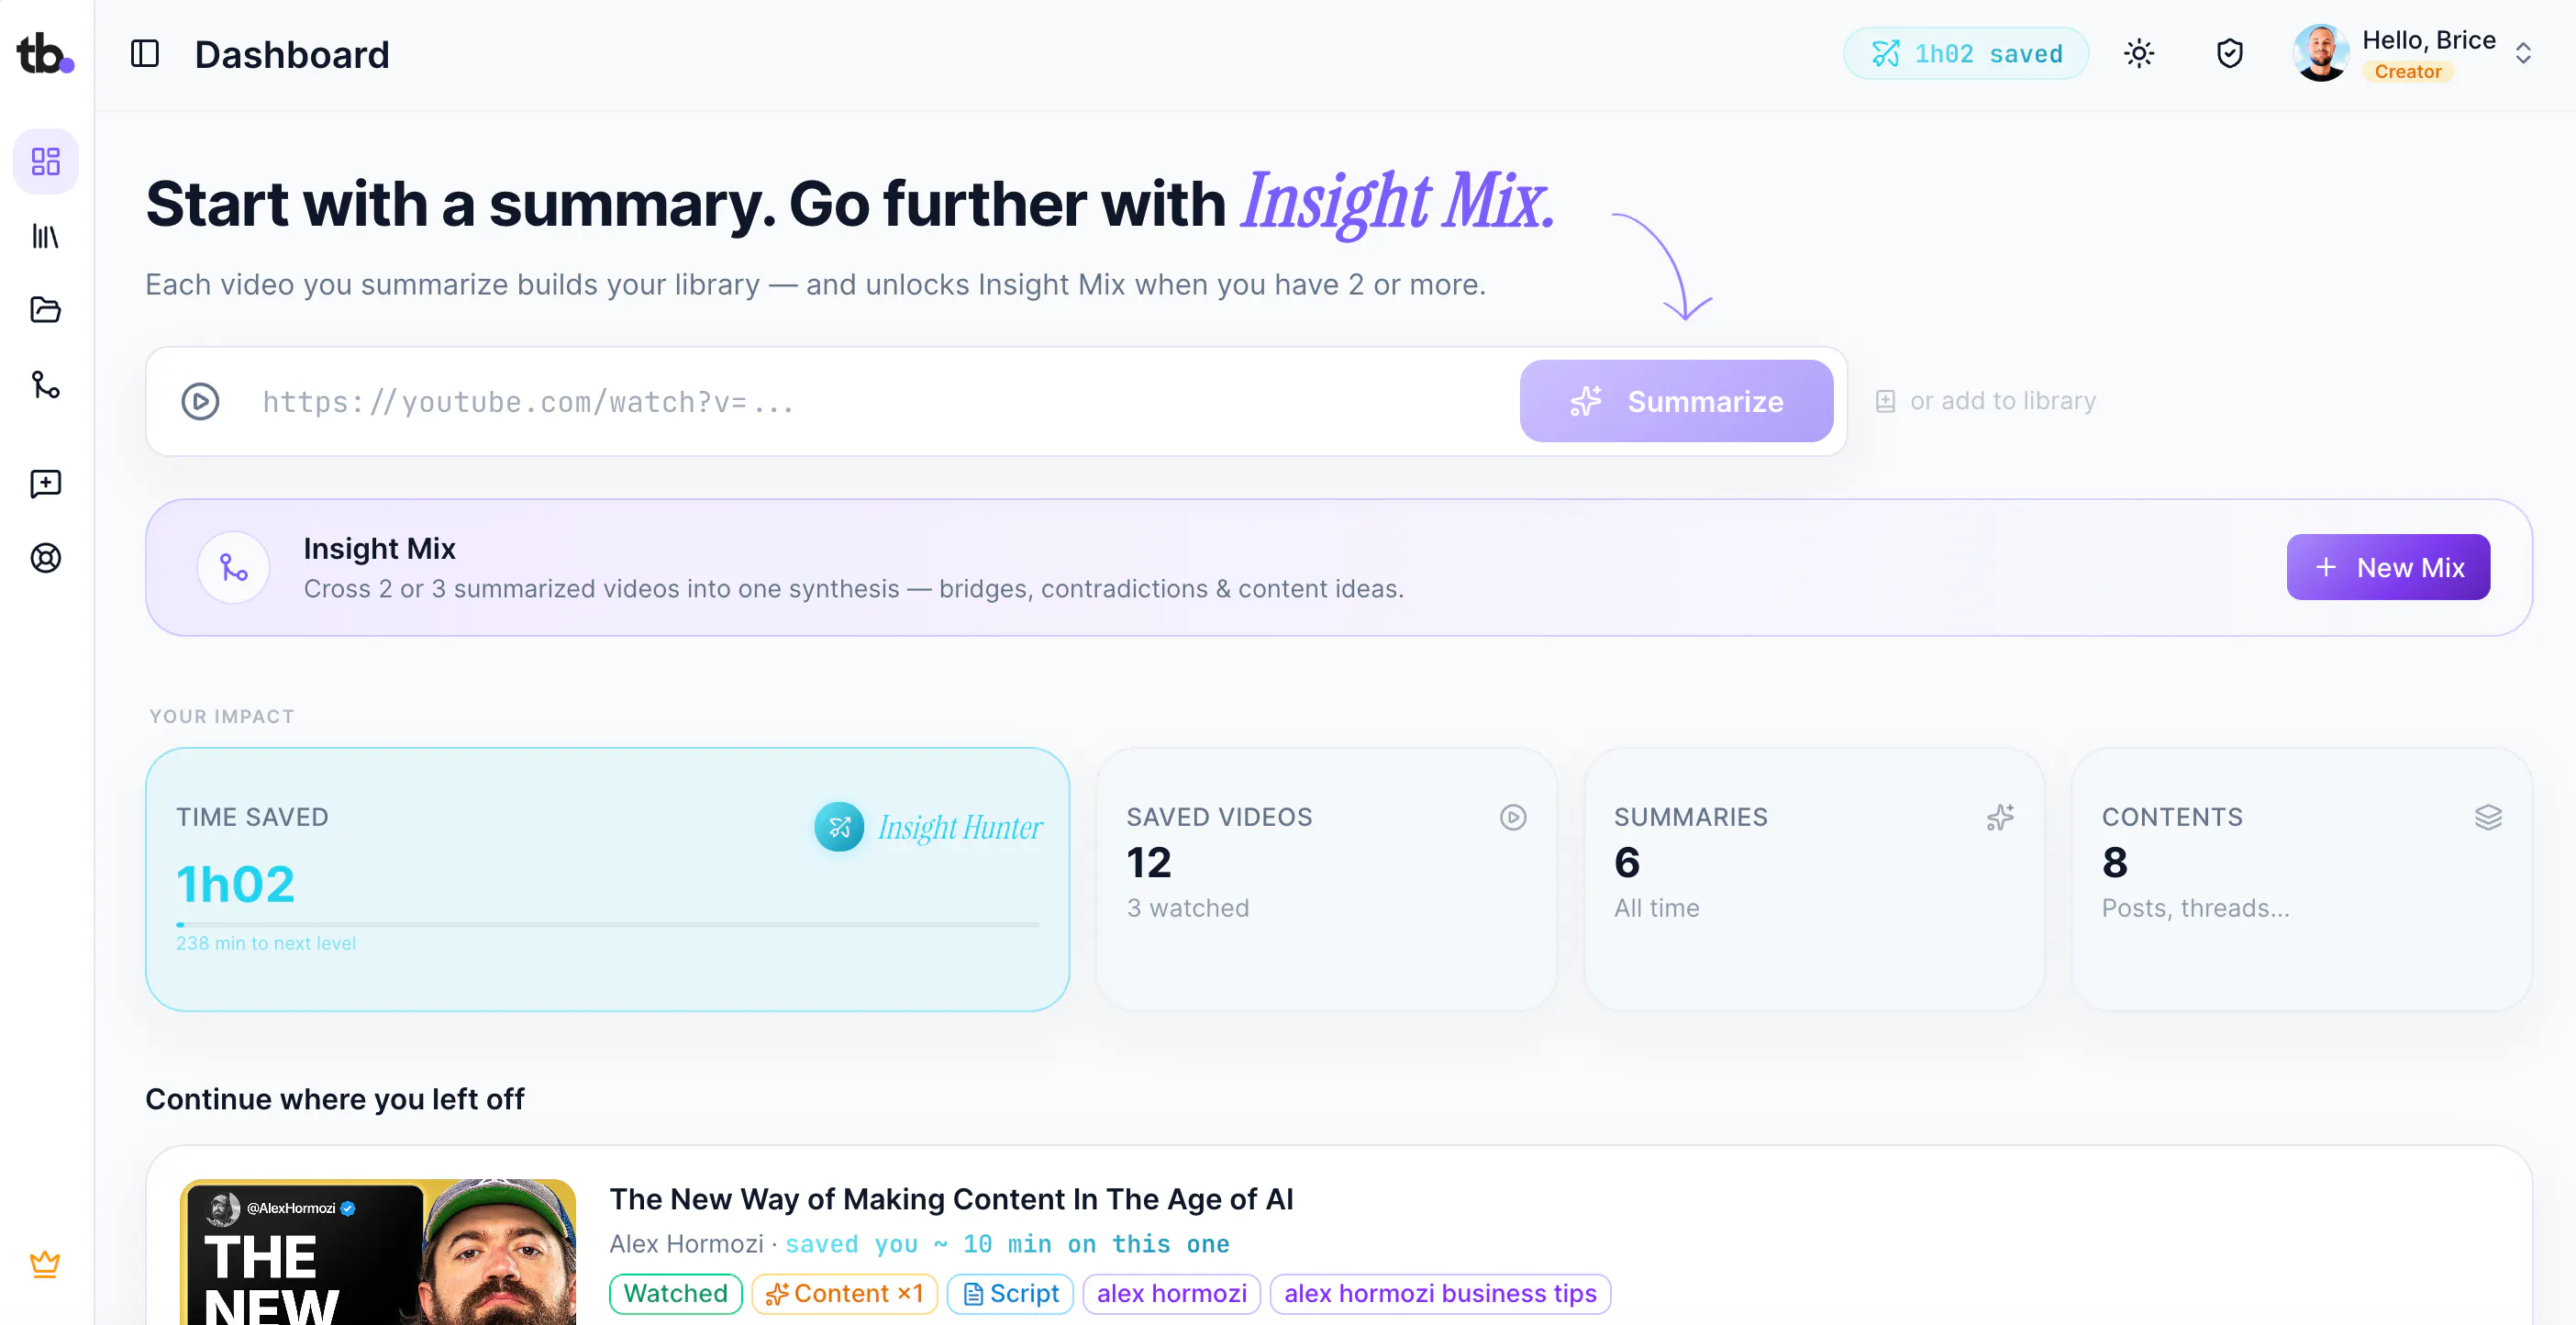Open the Alex Hormozi video thumbnail

378,1252
